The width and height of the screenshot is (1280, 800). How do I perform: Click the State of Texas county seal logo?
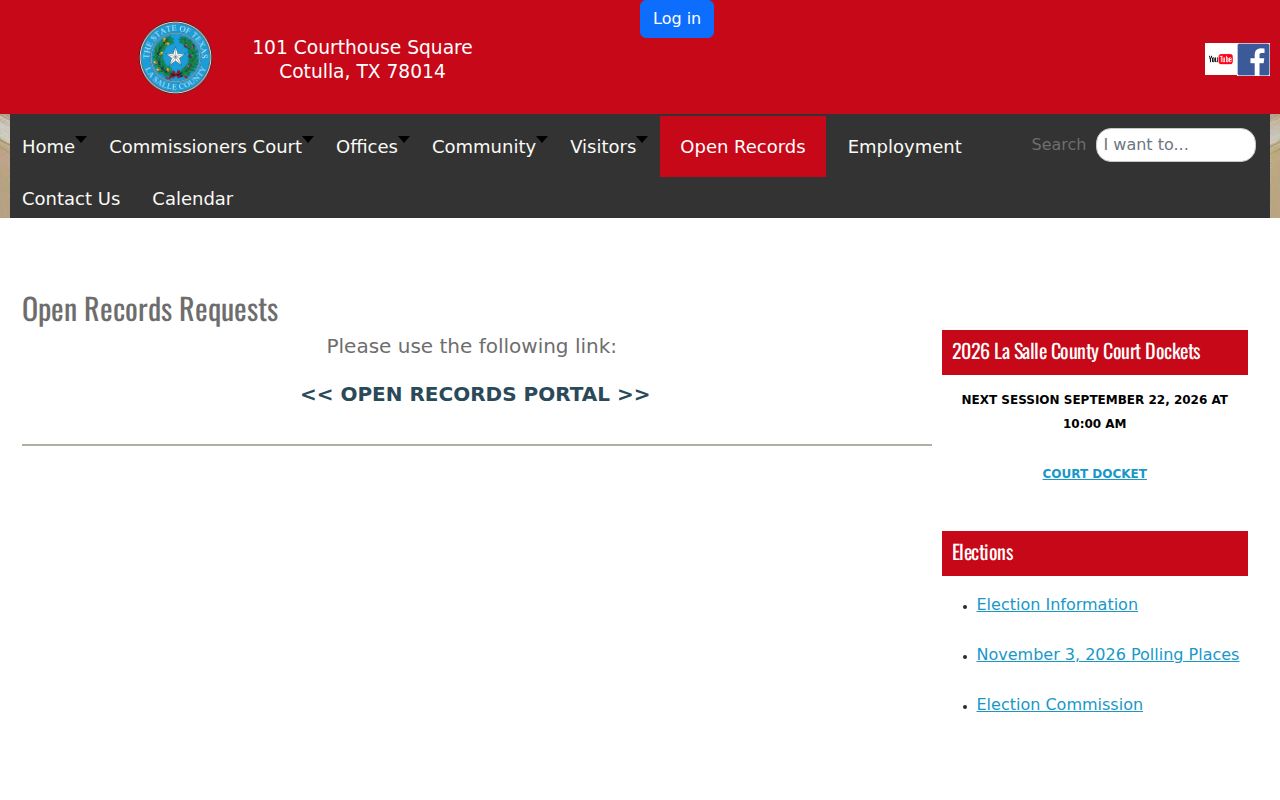coord(176,58)
